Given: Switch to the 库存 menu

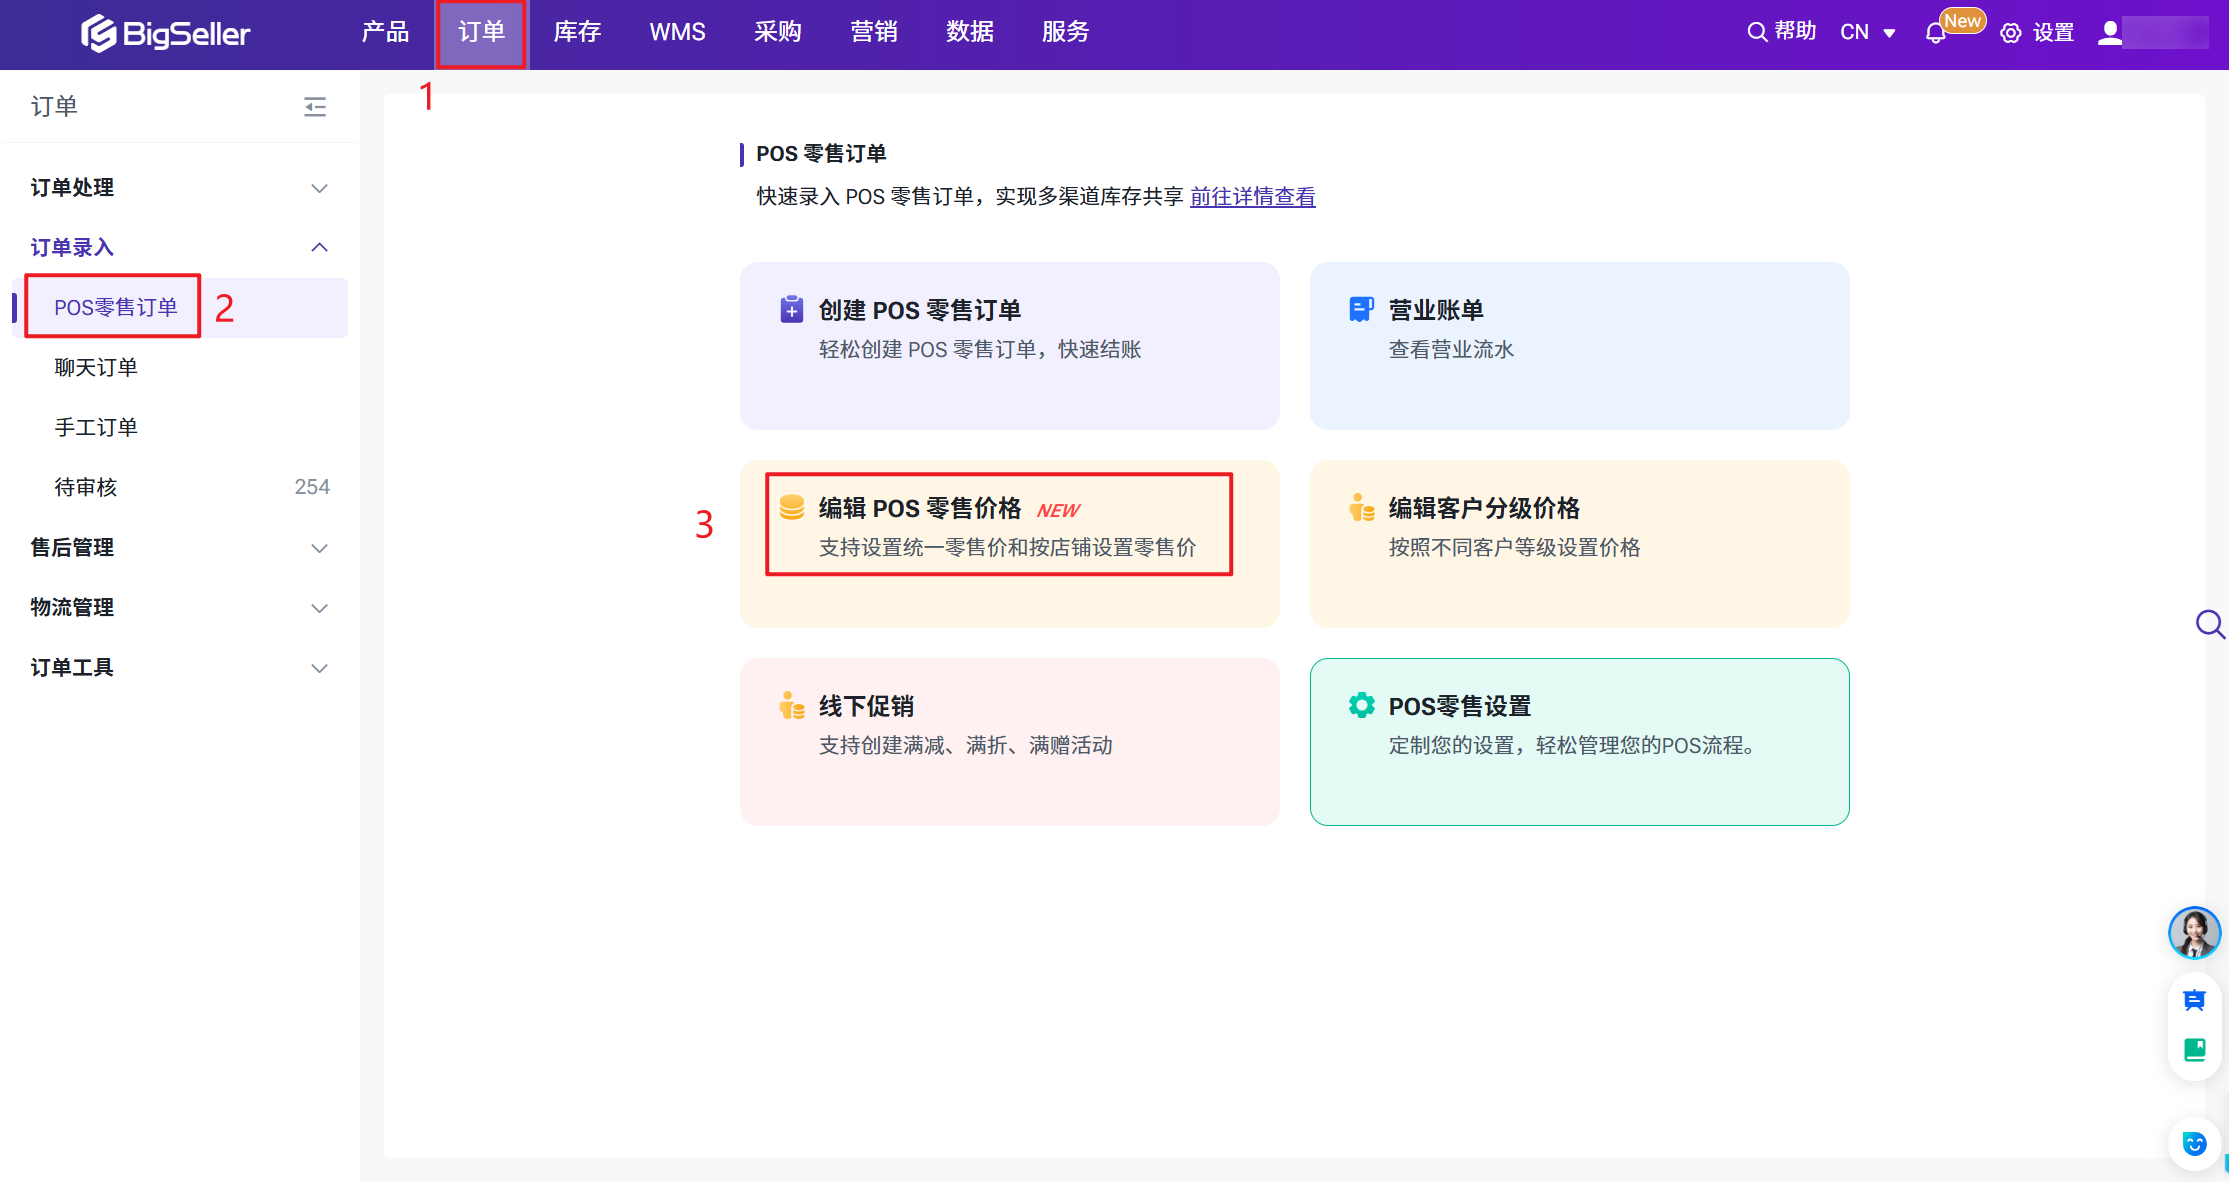Looking at the screenshot, I should click(x=577, y=32).
